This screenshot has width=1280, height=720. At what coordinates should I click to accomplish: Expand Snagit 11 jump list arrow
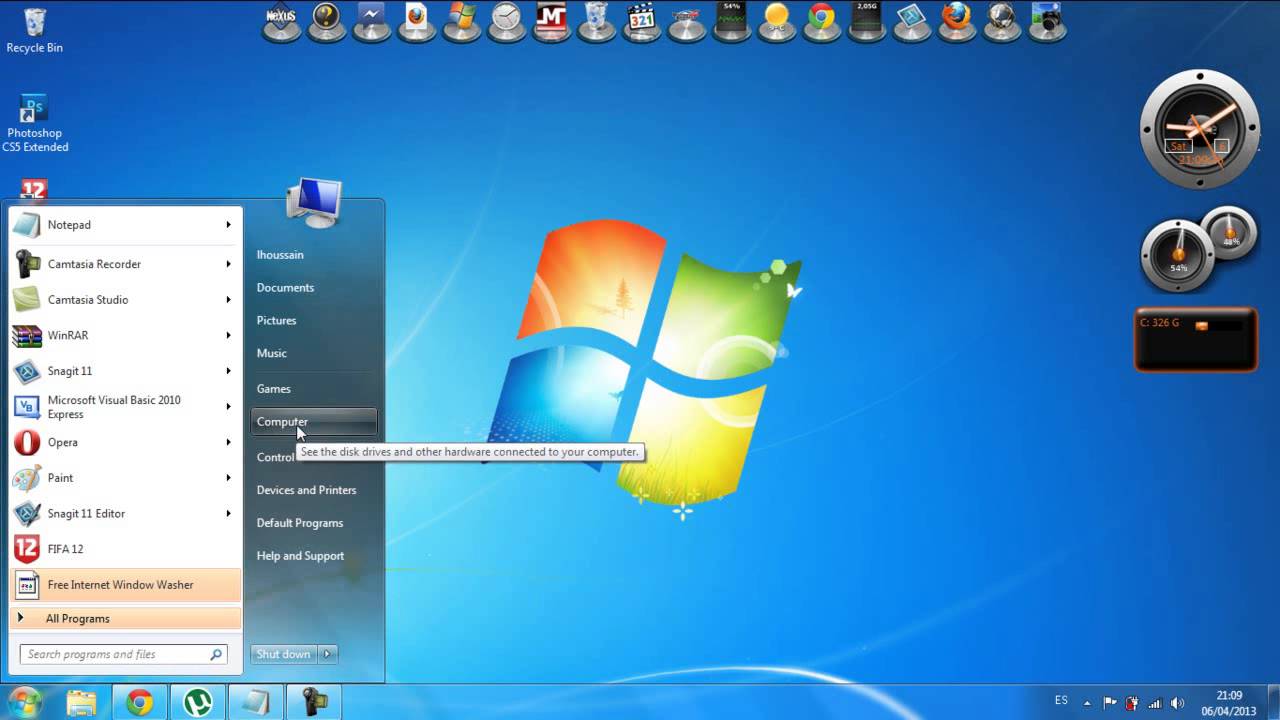point(228,371)
